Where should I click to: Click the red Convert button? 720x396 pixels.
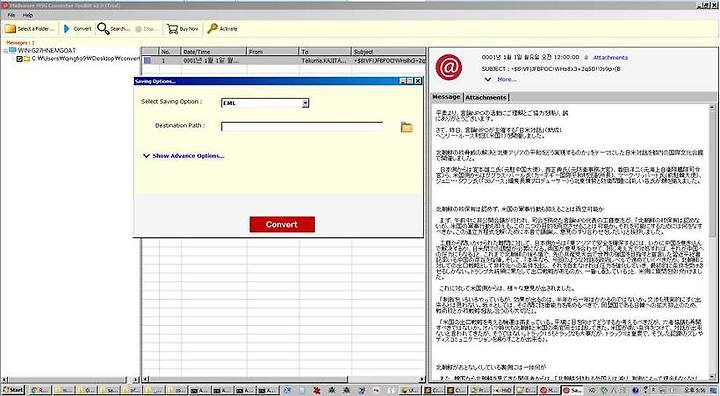282,224
